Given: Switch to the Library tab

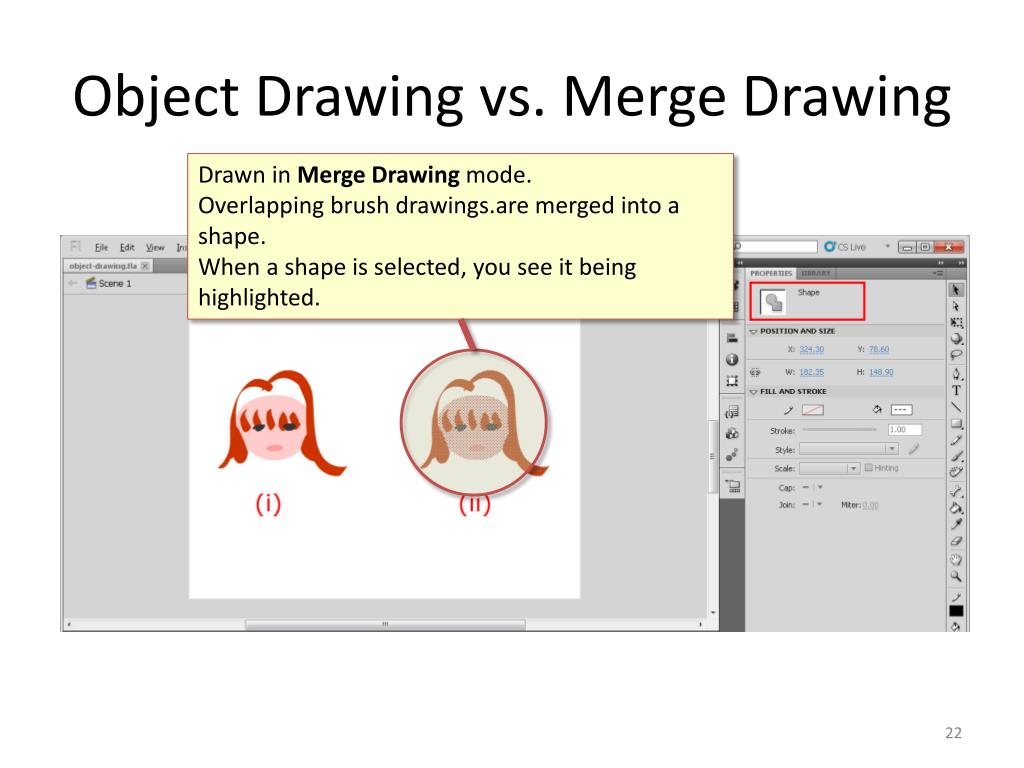Looking at the screenshot, I should 816,273.
